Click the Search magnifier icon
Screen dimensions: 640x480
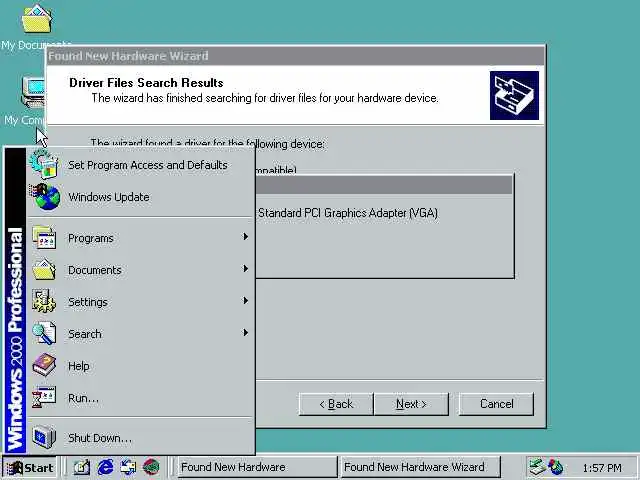click(x=44, y=333)
